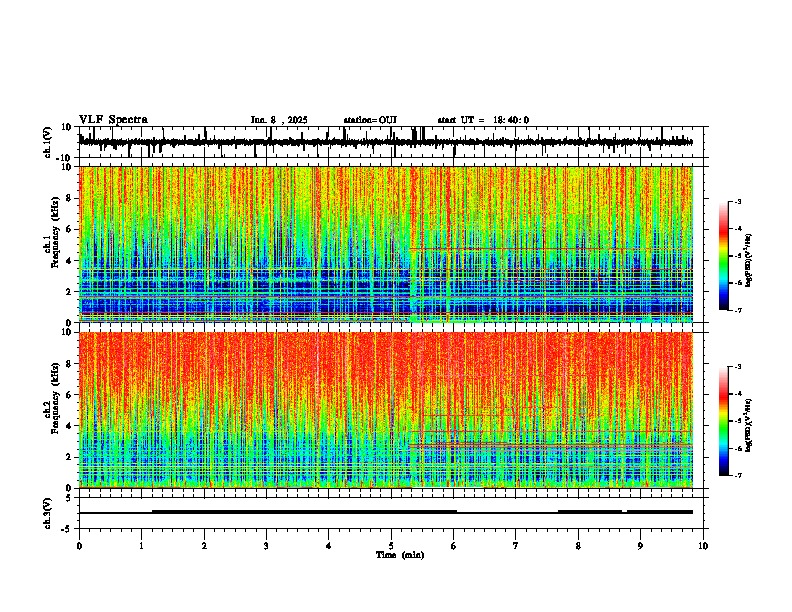The image size is (792, 612).
Task: Click the ch.1 voltage waveform trace
Action: (386, 142)
